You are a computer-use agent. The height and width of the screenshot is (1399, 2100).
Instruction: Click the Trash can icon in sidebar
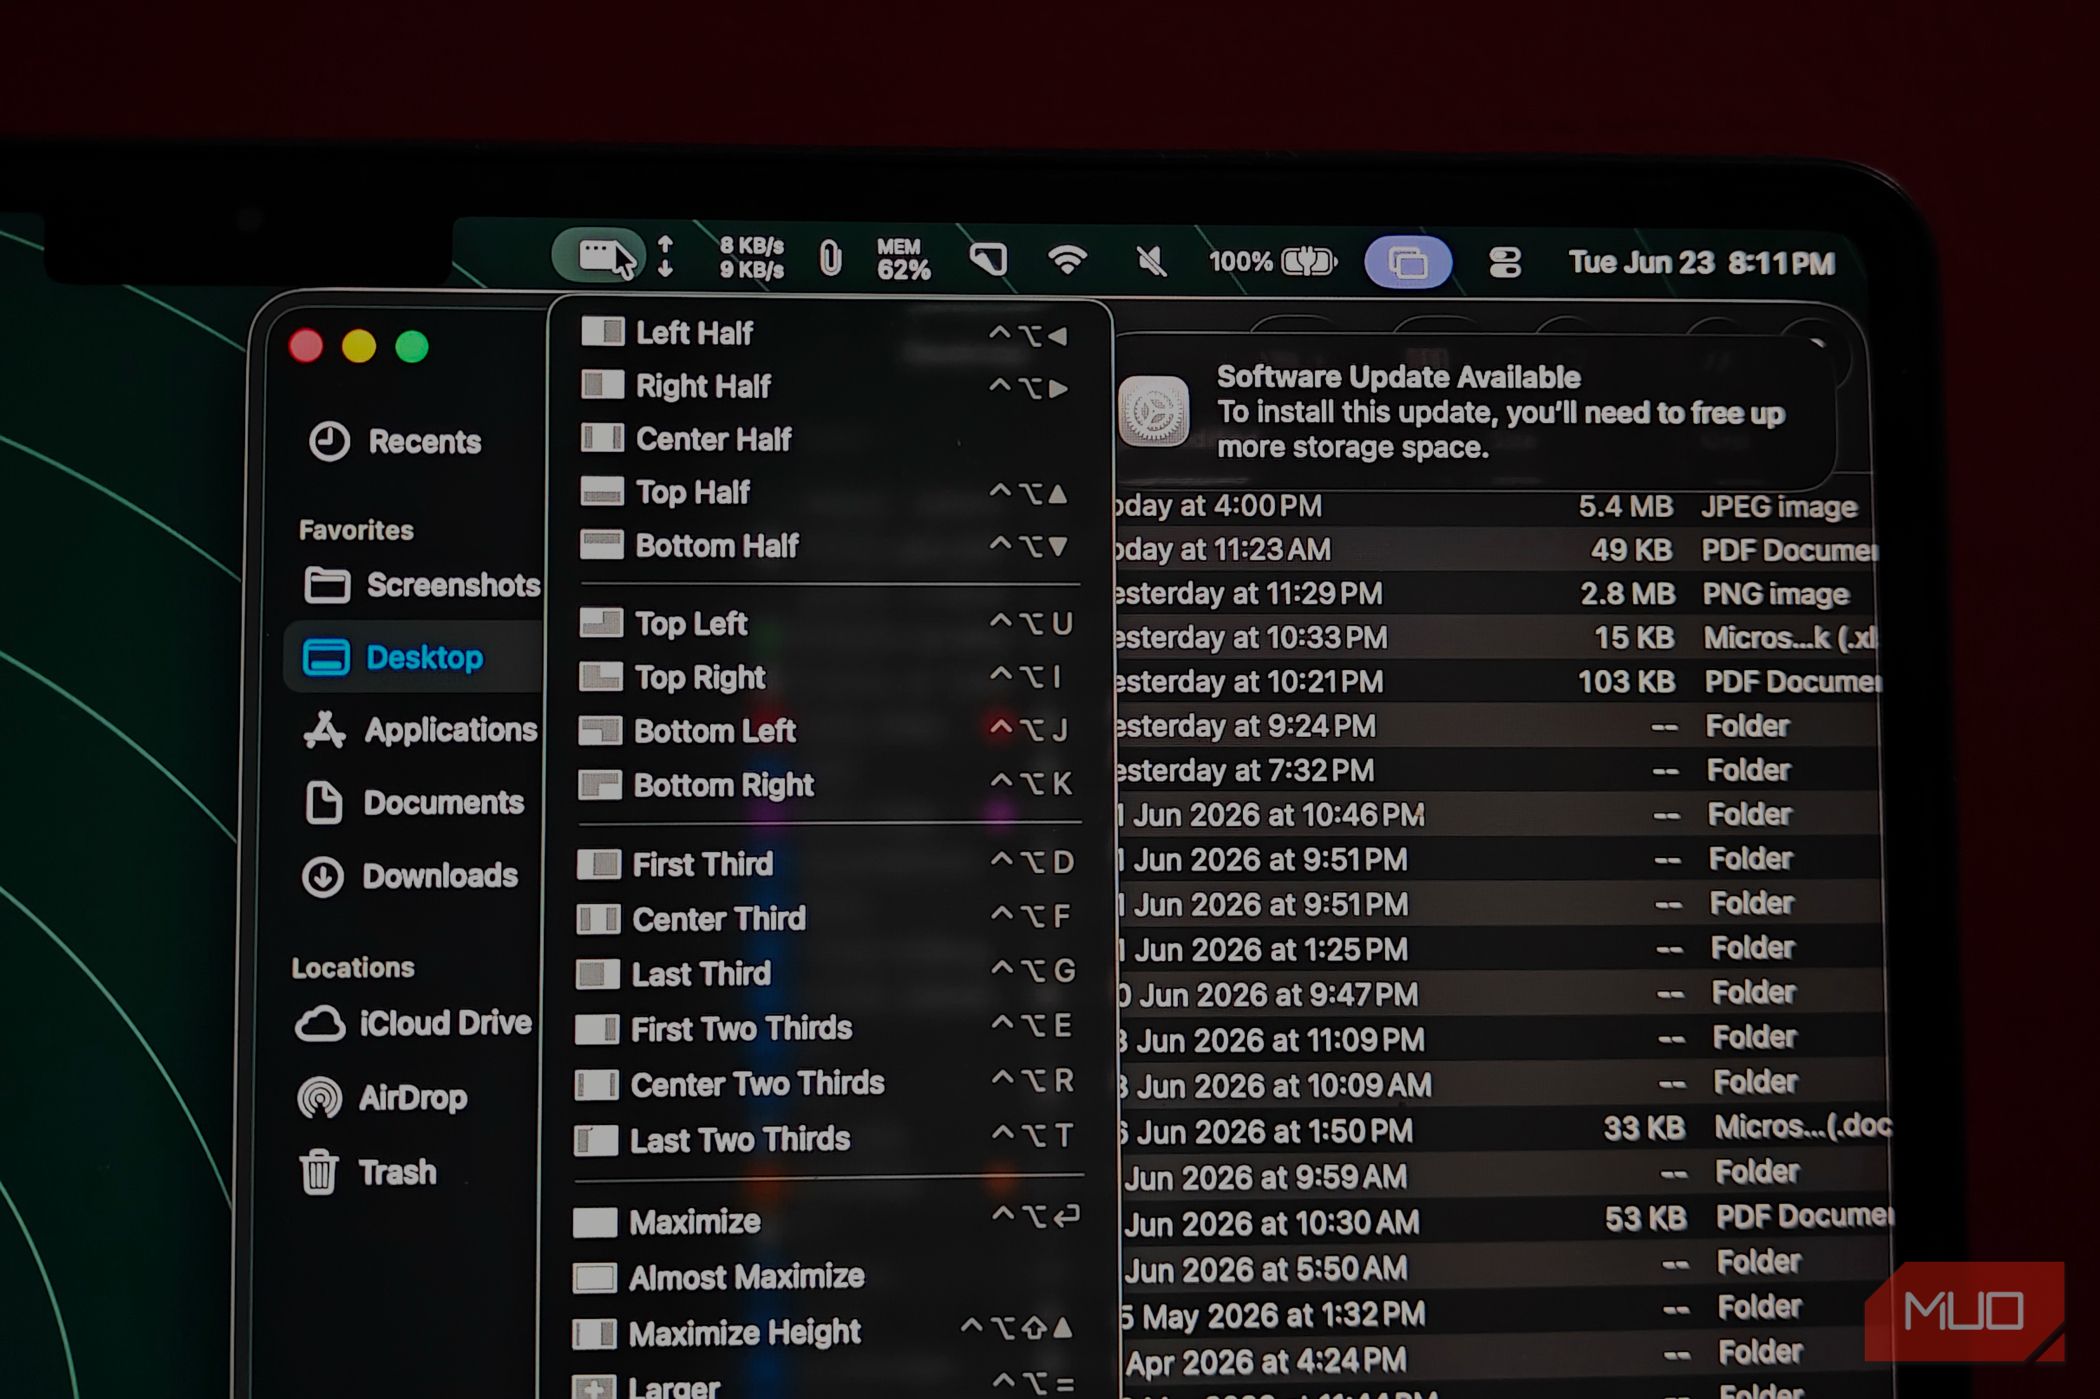(x=319, y=1172)
